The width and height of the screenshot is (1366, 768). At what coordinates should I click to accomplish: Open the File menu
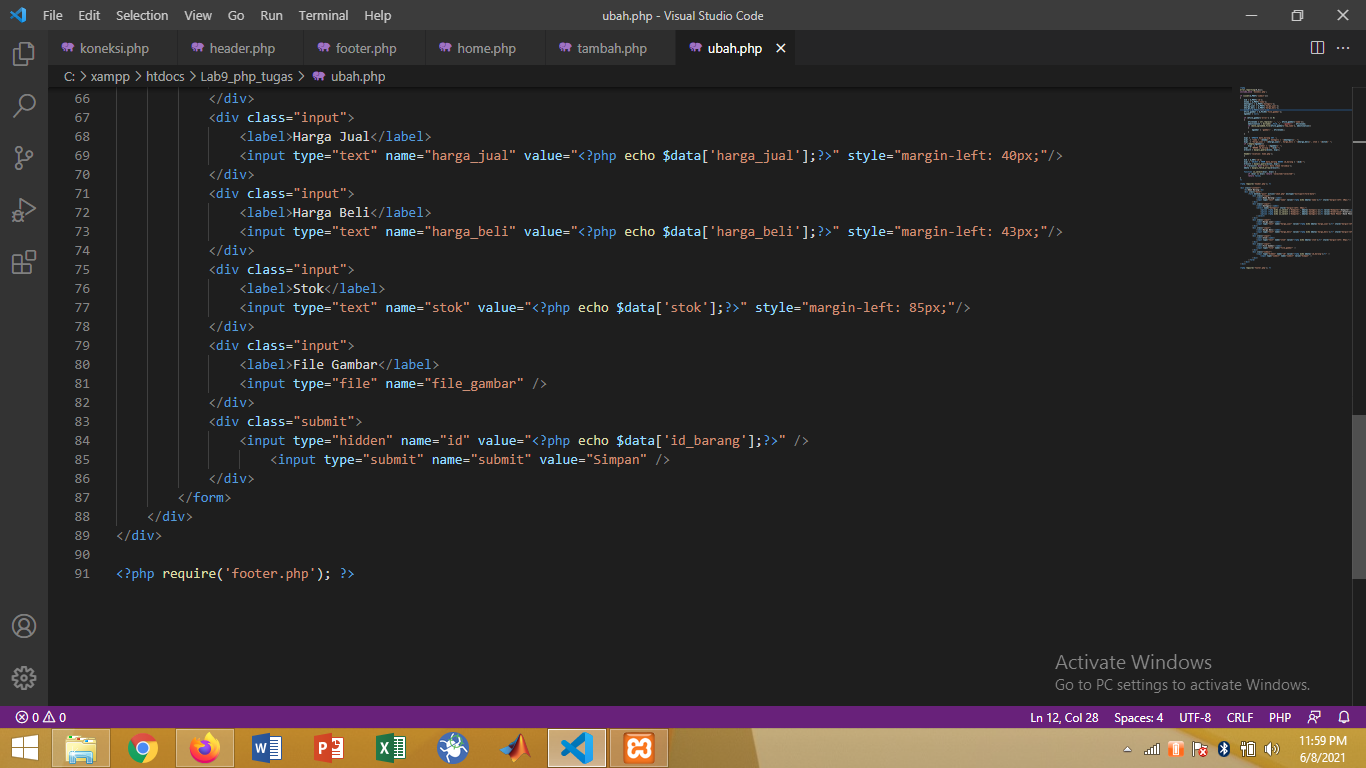(53, 15)
